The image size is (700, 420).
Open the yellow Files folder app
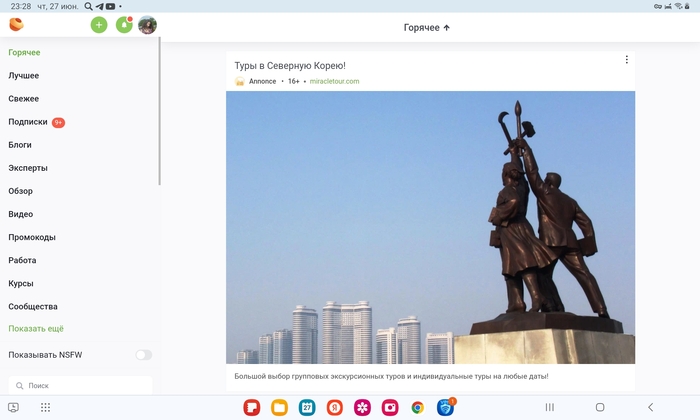(x=279, y=408)
